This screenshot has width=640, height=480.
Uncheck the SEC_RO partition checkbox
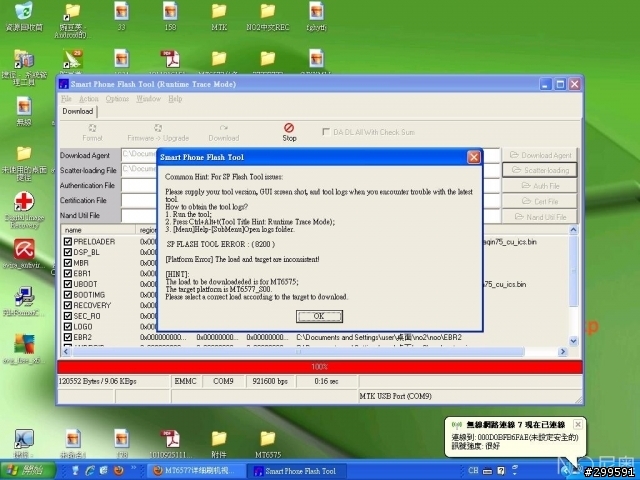[68, 316]
